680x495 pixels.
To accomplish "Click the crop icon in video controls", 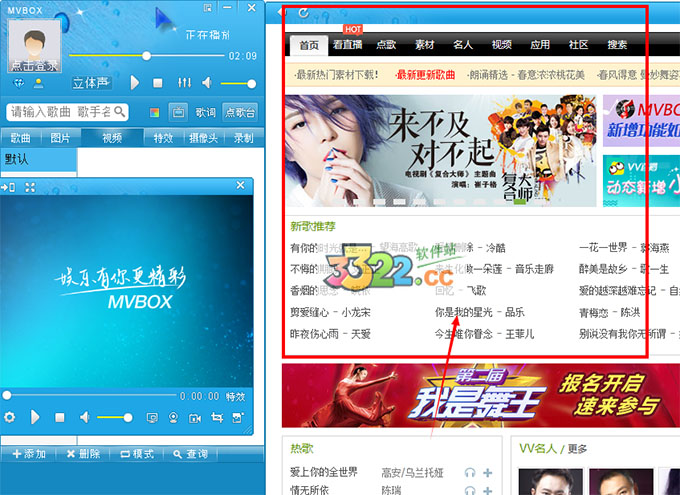I will click(x=217, y=418).
